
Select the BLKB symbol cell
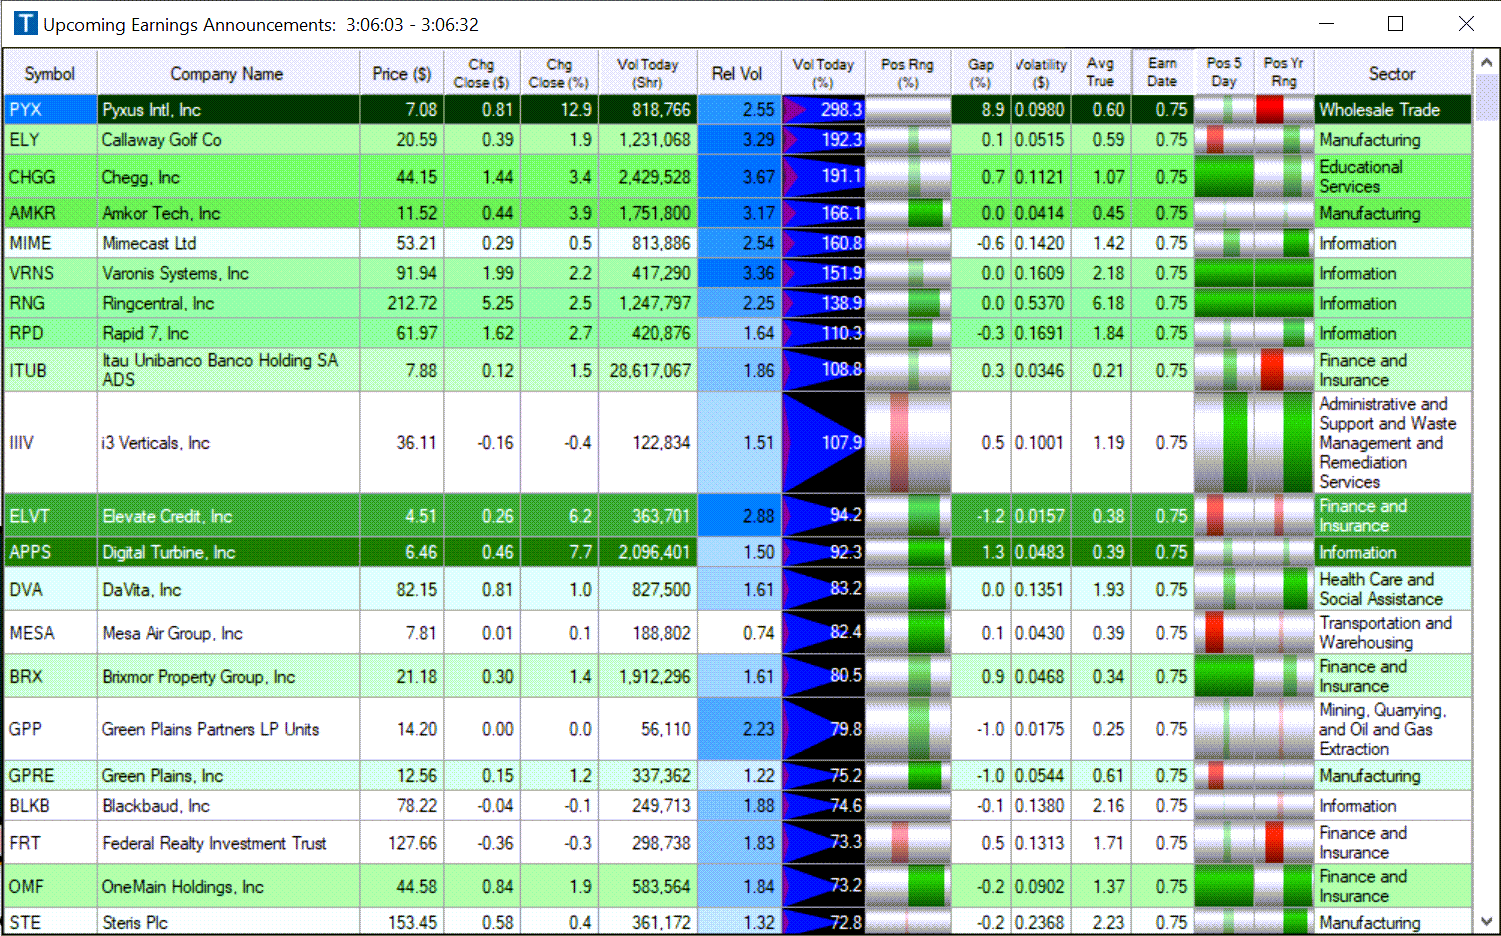click(x=50, y=806)
